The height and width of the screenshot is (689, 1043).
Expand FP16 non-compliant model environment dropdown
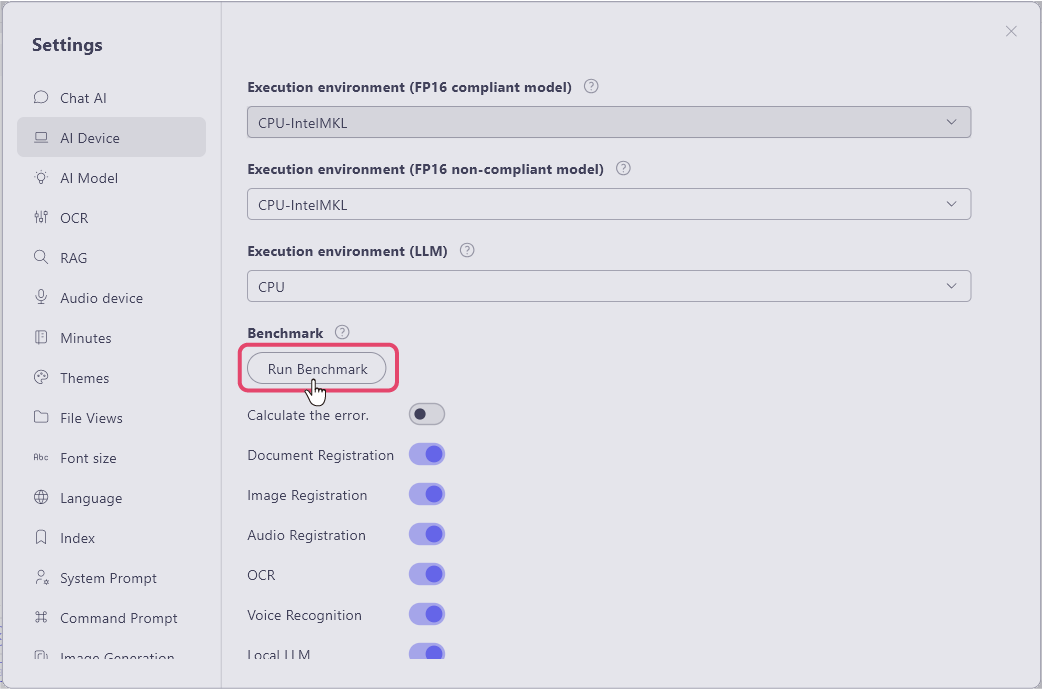click(608, 205)
